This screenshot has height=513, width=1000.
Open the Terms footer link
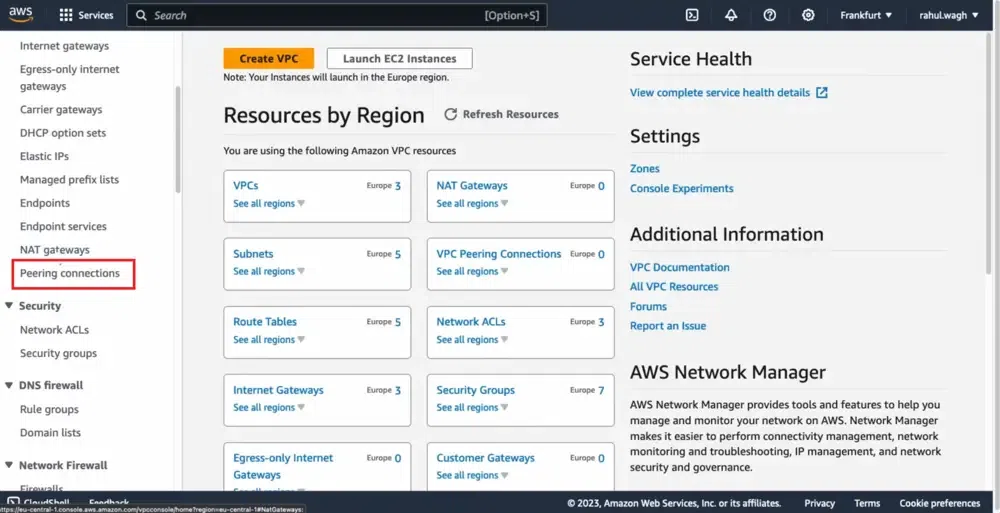coord(867,503)
